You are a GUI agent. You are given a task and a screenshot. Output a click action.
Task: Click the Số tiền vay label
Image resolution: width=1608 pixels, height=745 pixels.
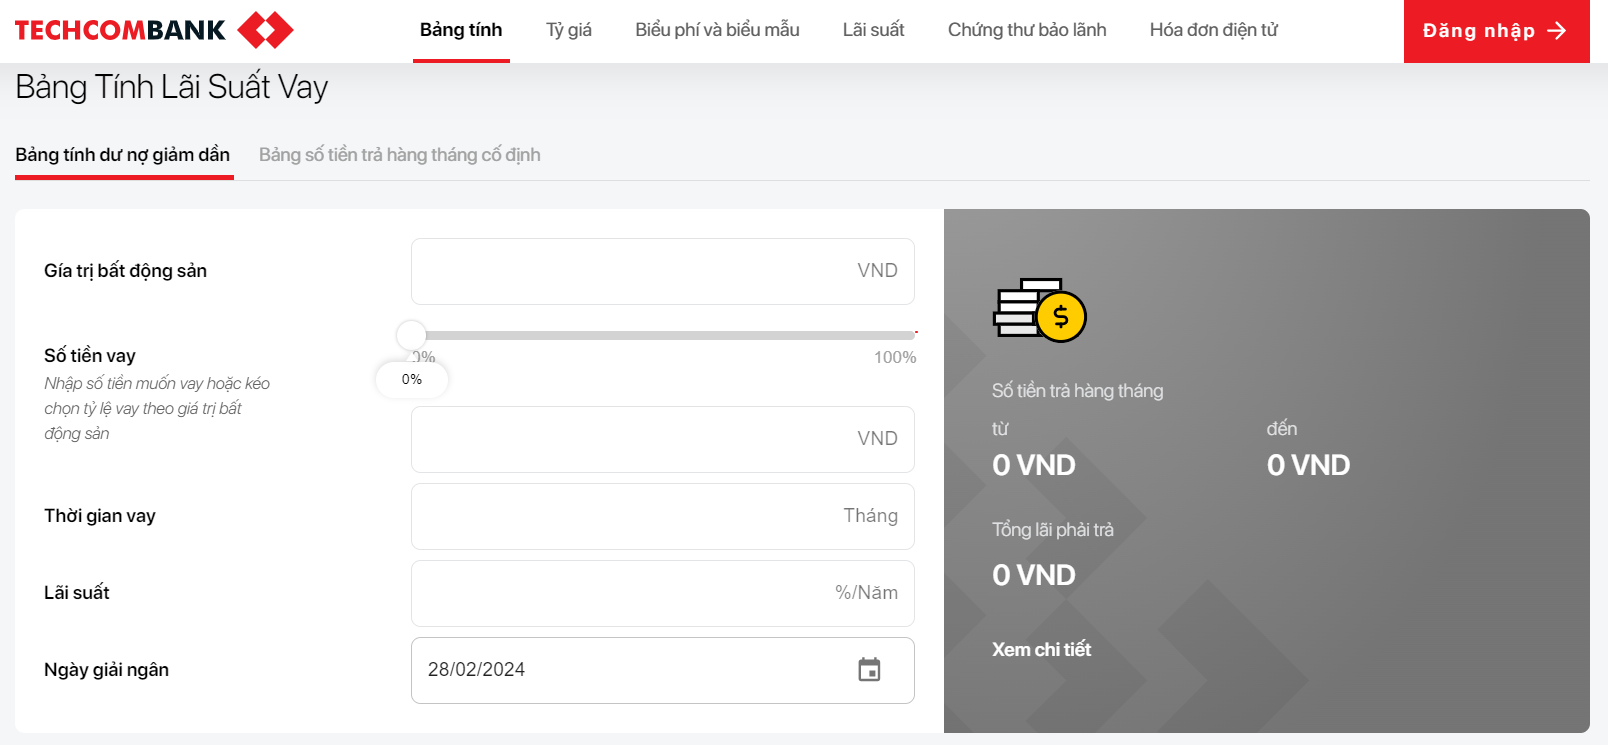point(90,356)
